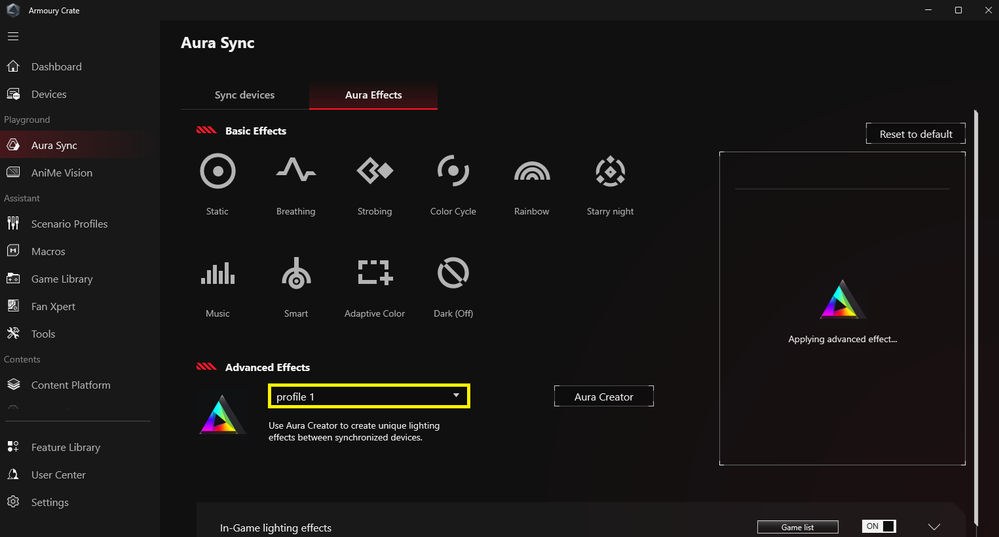999x537 pixels.
Task: Click the AniMe Vision sidebar icon
Action: coord(13,173)
